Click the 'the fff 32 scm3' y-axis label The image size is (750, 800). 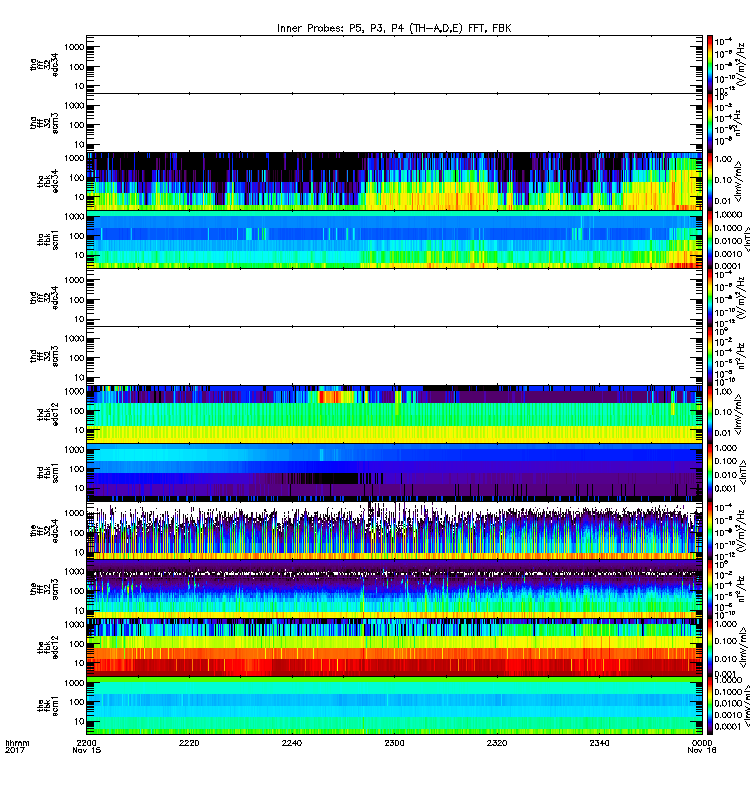[45, 589]
